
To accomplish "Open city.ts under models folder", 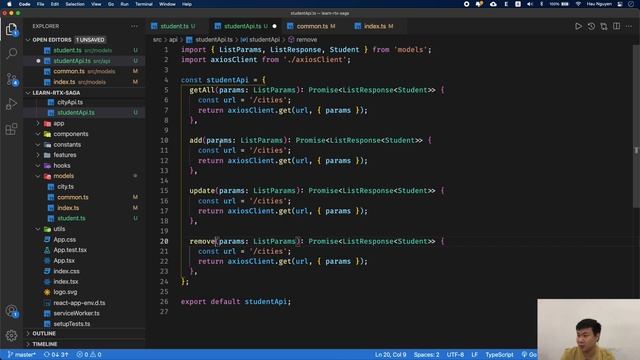I will point(65,187).
